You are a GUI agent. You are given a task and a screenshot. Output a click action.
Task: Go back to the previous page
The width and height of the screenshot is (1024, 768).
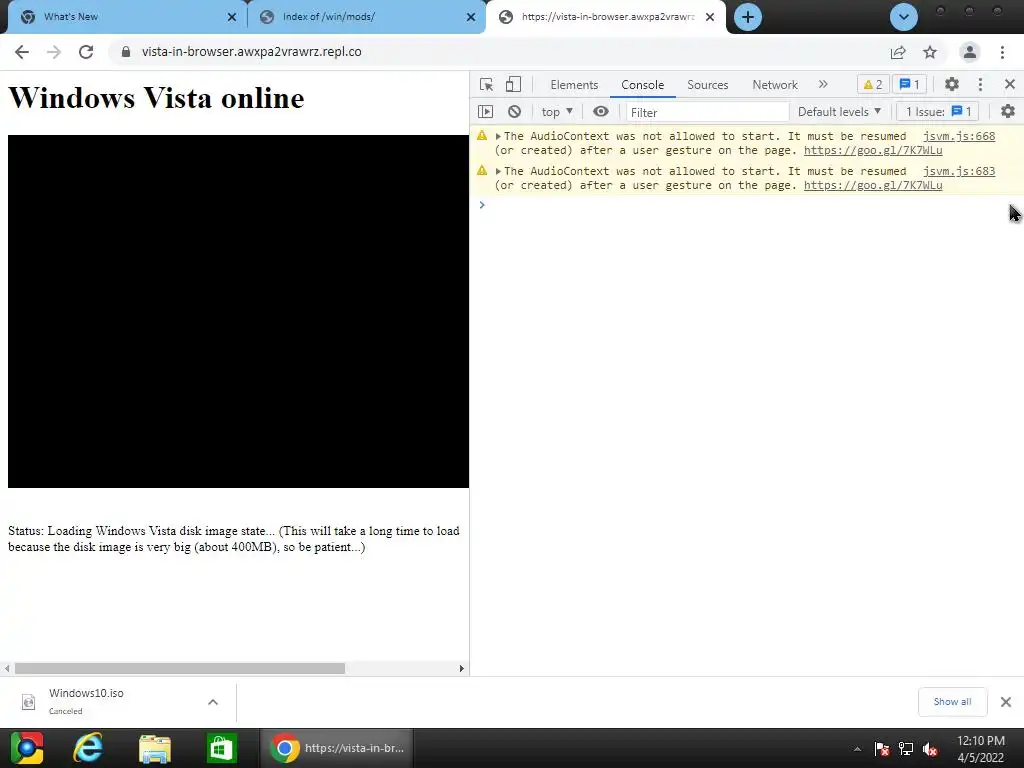pos(22,52)
